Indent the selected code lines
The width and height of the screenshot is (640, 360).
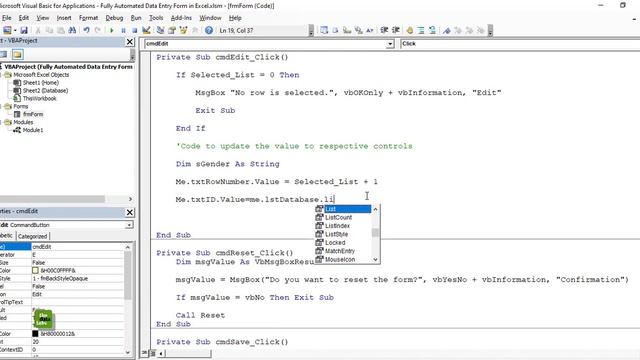[384, 30]
